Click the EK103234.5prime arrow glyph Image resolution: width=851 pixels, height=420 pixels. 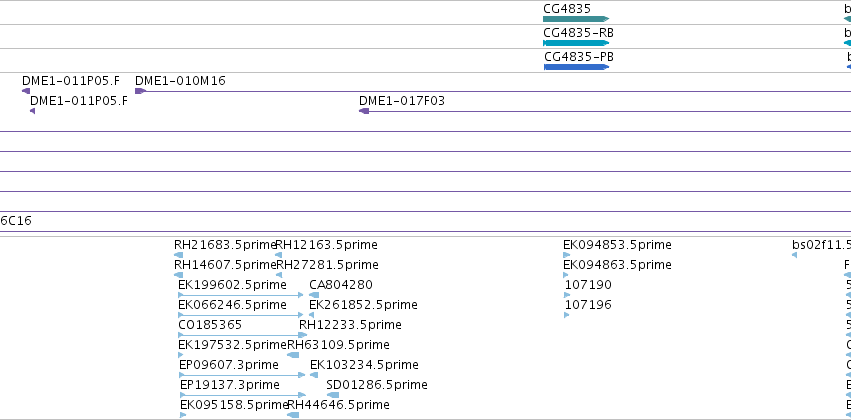coord(314,375)
